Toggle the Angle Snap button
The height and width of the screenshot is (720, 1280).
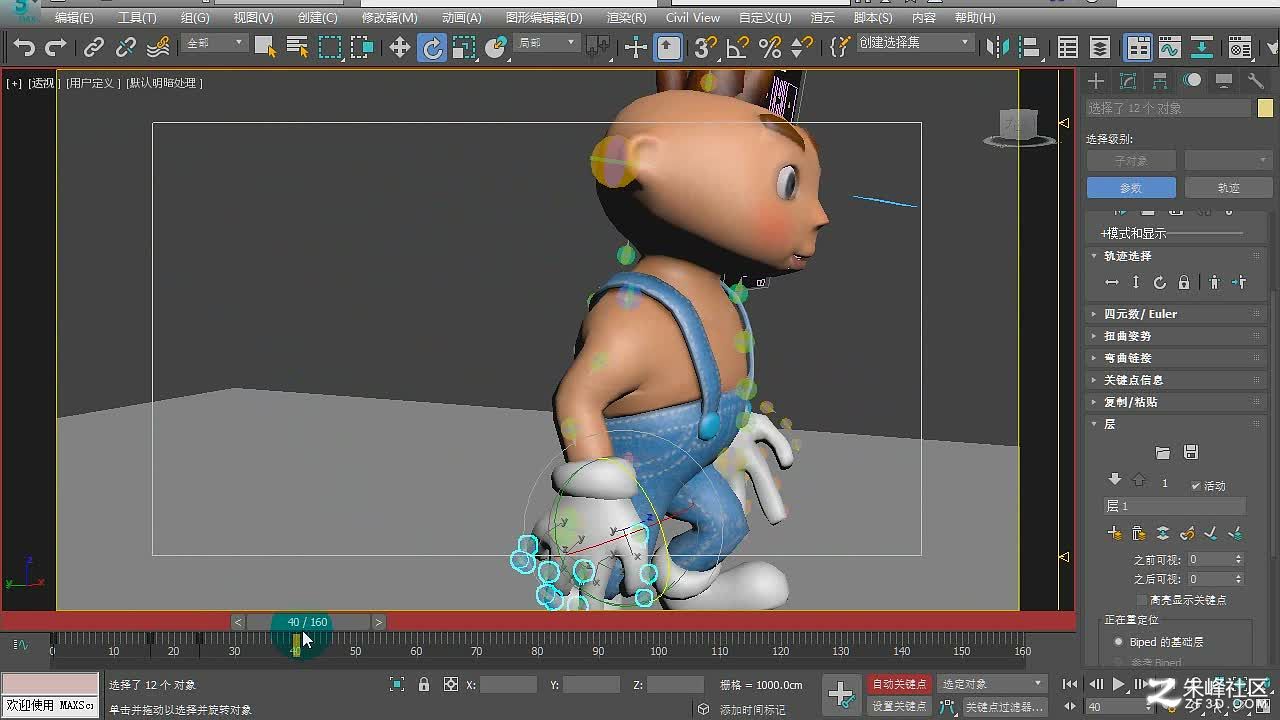738,47
